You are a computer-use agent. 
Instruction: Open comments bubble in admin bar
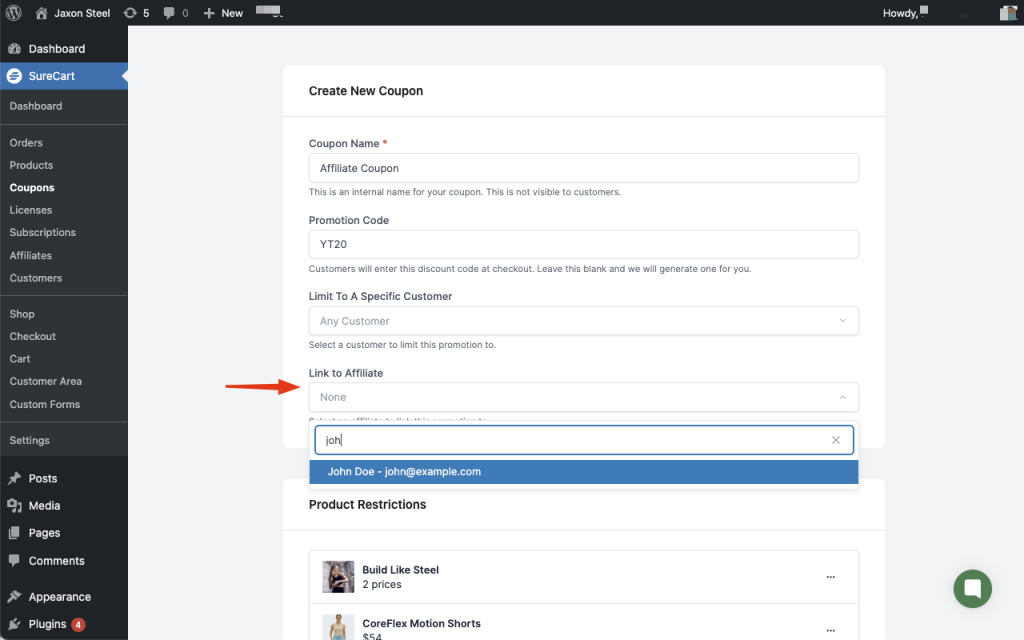click(x=176, y=13)
